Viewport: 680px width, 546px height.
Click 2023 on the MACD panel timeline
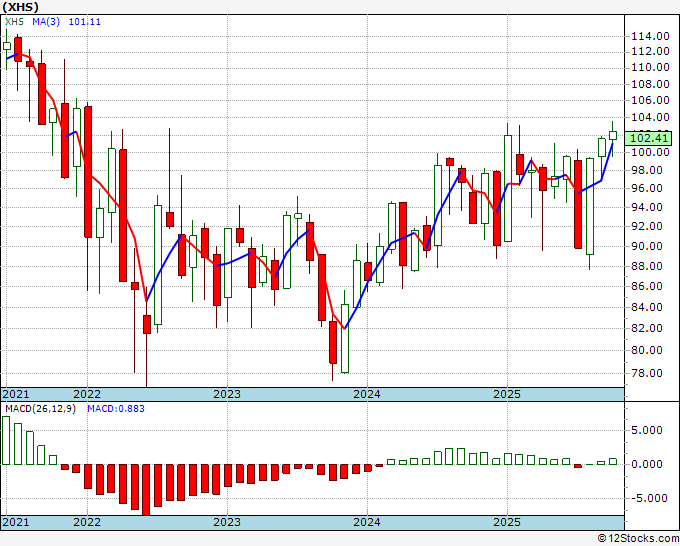[x=227, y=522]
